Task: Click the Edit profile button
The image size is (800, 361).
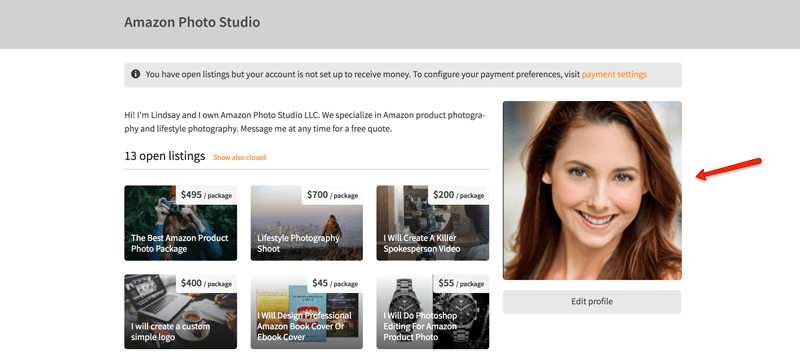Action: point(592,302)
